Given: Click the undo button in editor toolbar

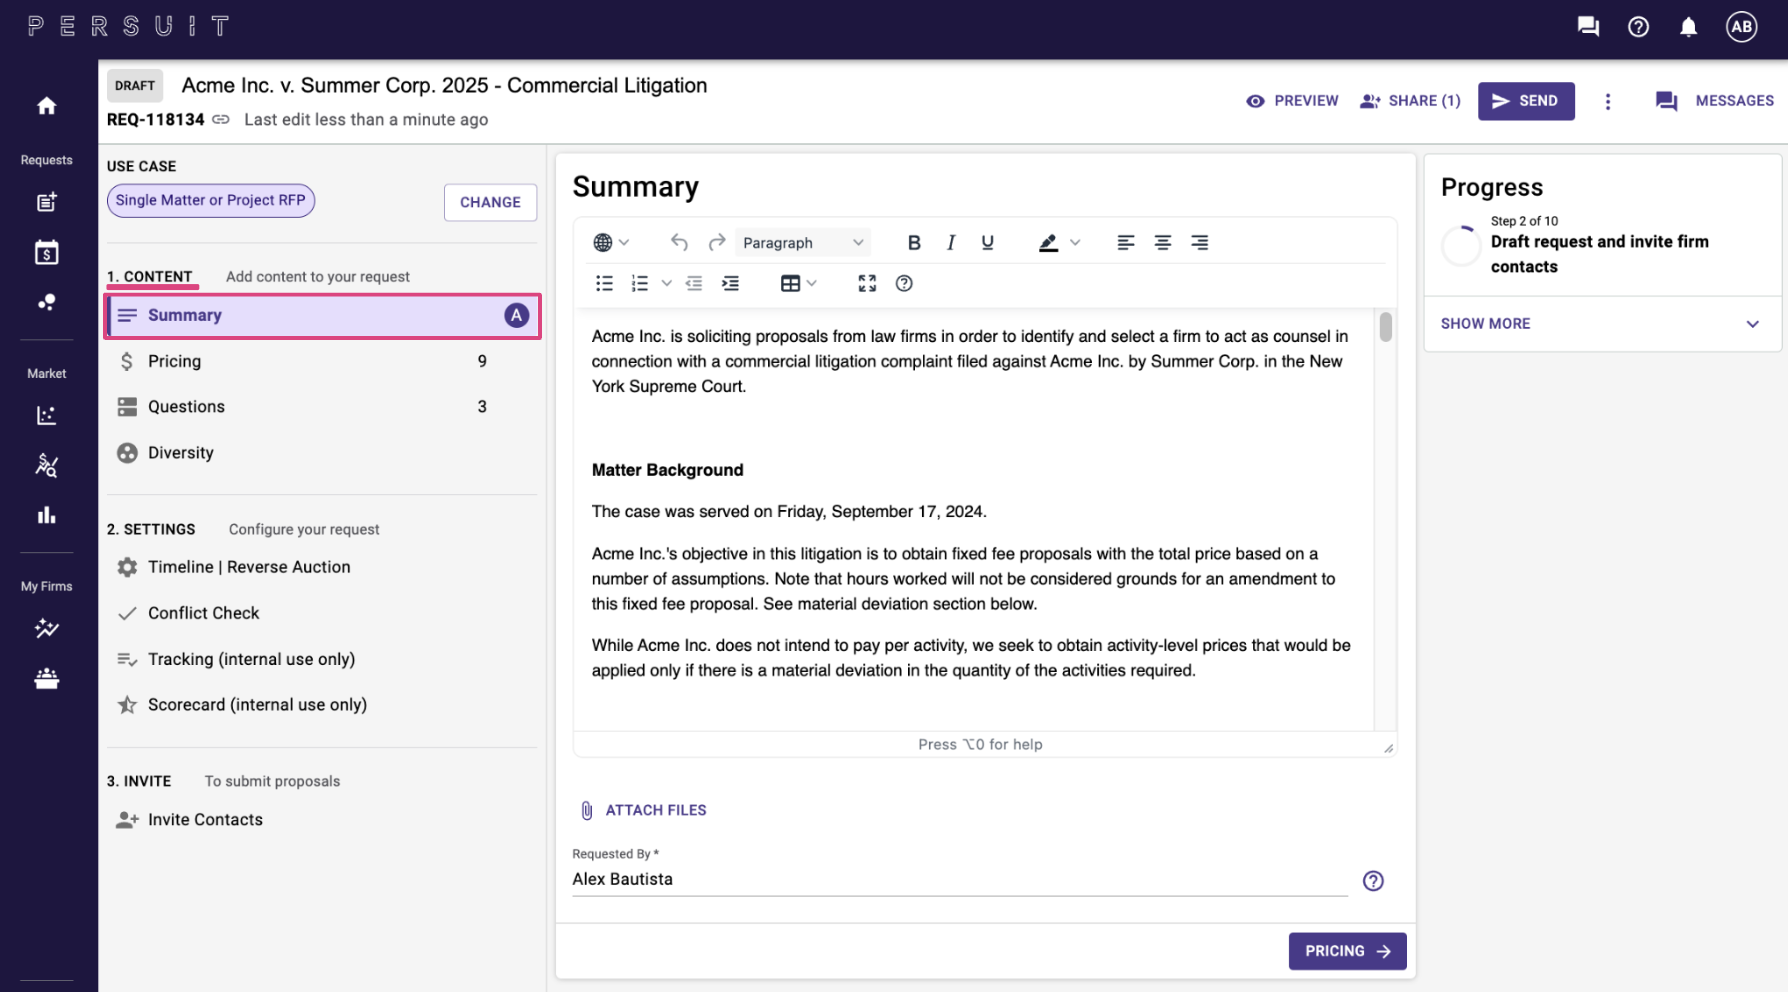Looking at the screenshot, I should [x=679, y=242].
